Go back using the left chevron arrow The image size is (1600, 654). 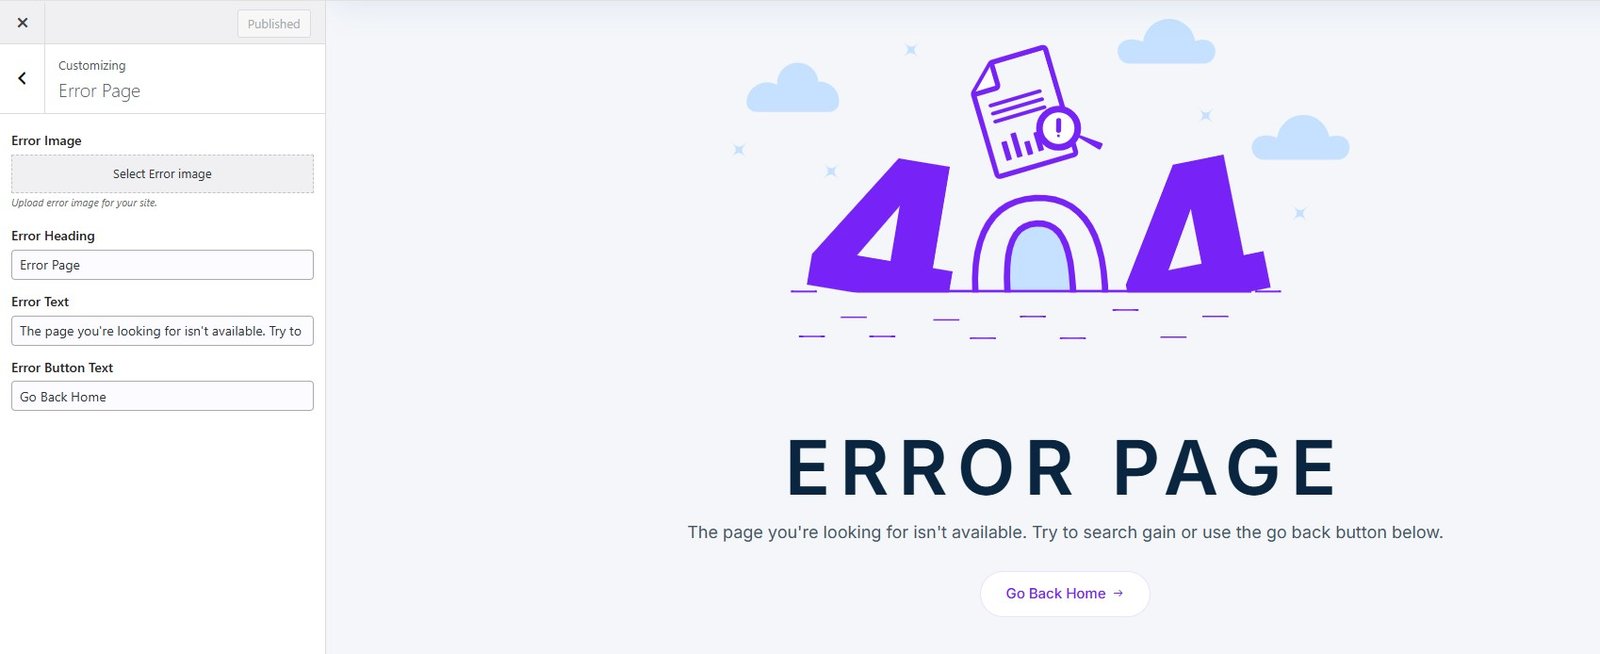(22, 78)
